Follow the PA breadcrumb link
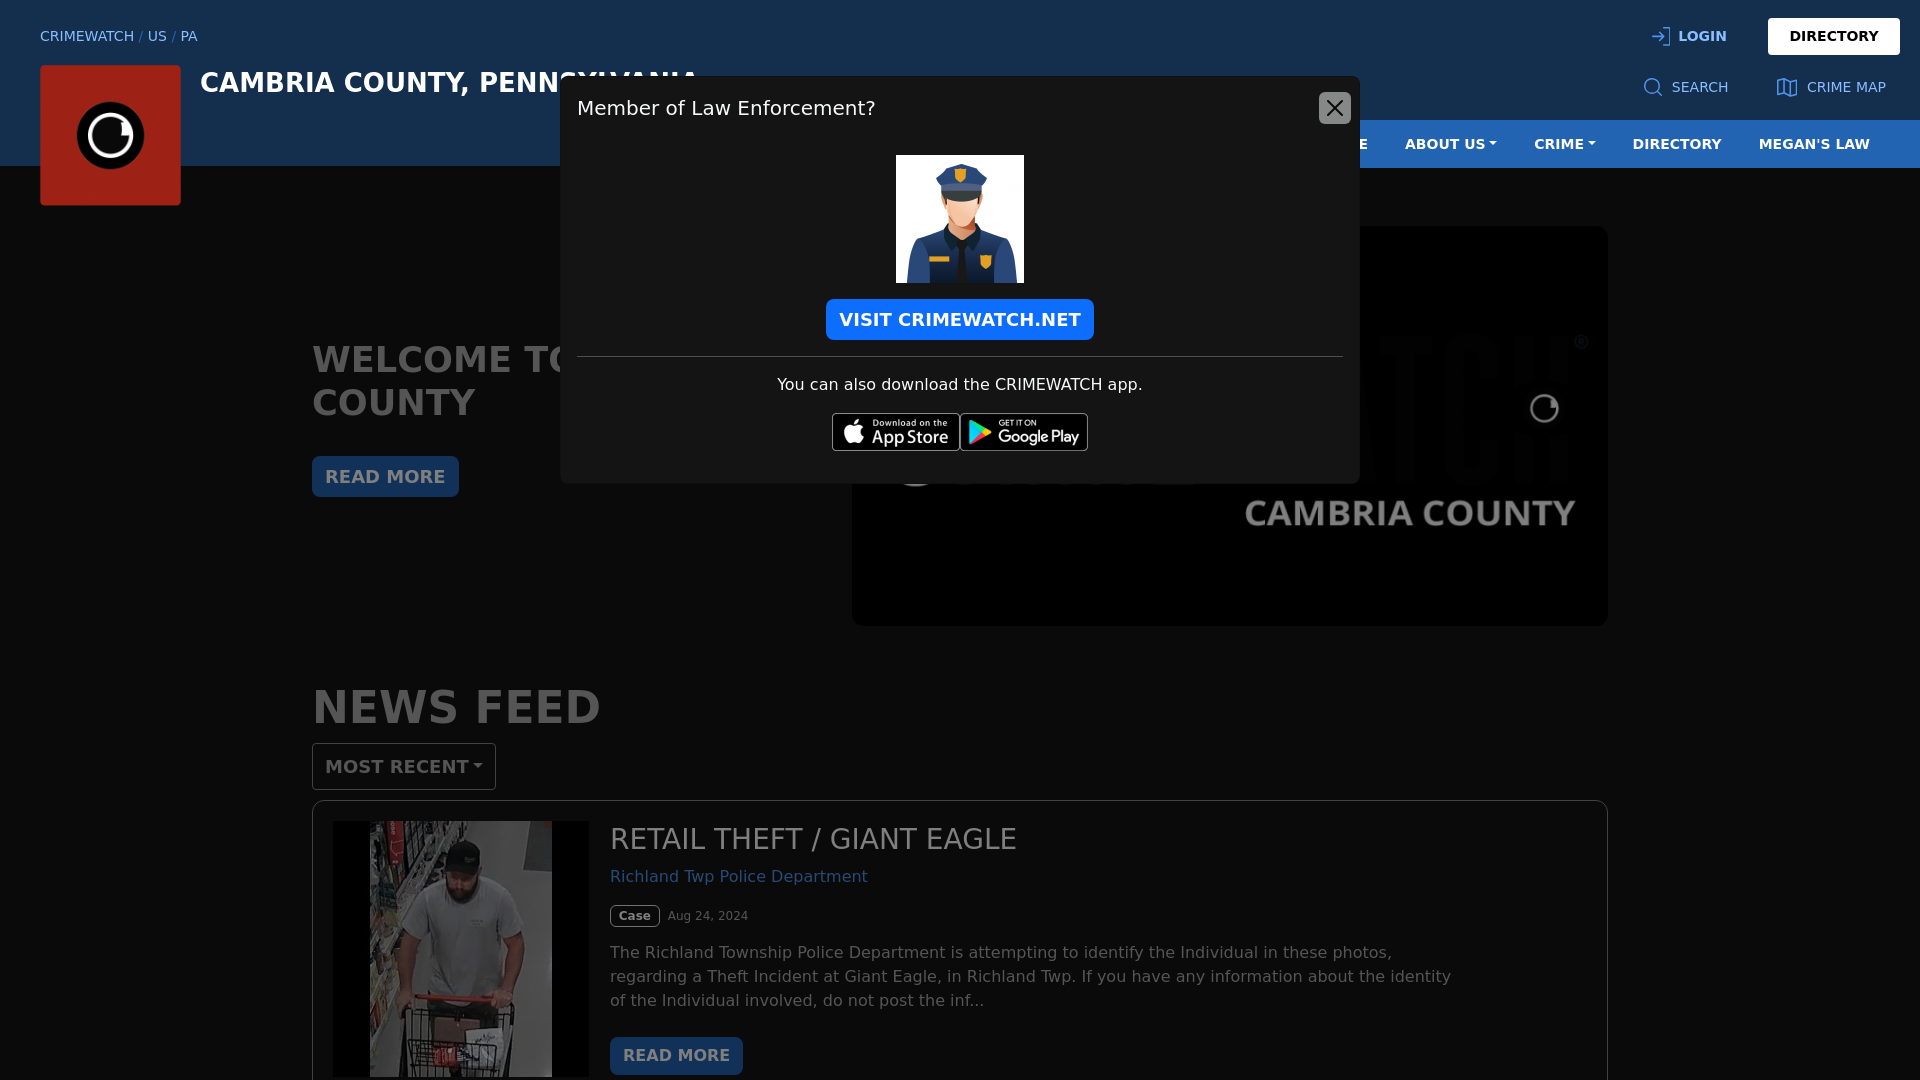Screen dimensions: 1920x1080 189,36
